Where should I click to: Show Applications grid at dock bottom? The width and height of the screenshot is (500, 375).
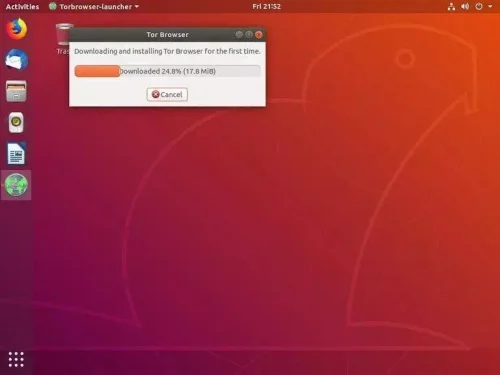coord(16,359)
